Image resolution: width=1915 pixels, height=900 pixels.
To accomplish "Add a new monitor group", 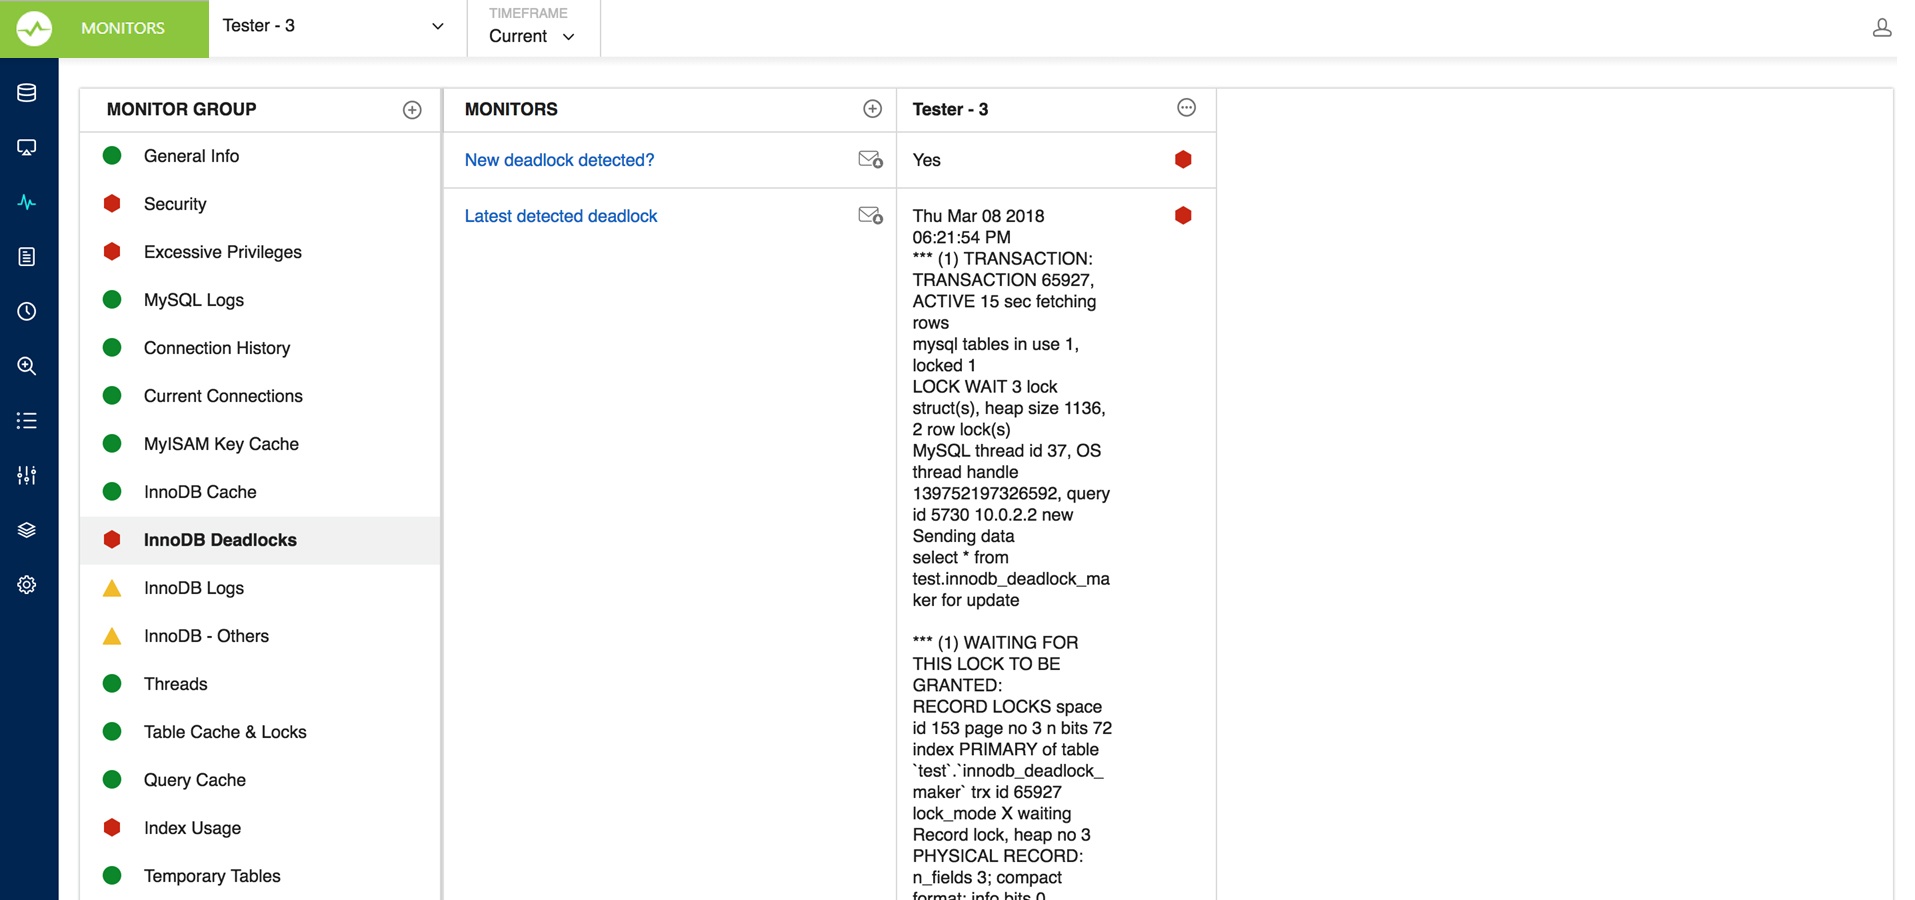I will (412, 110).
